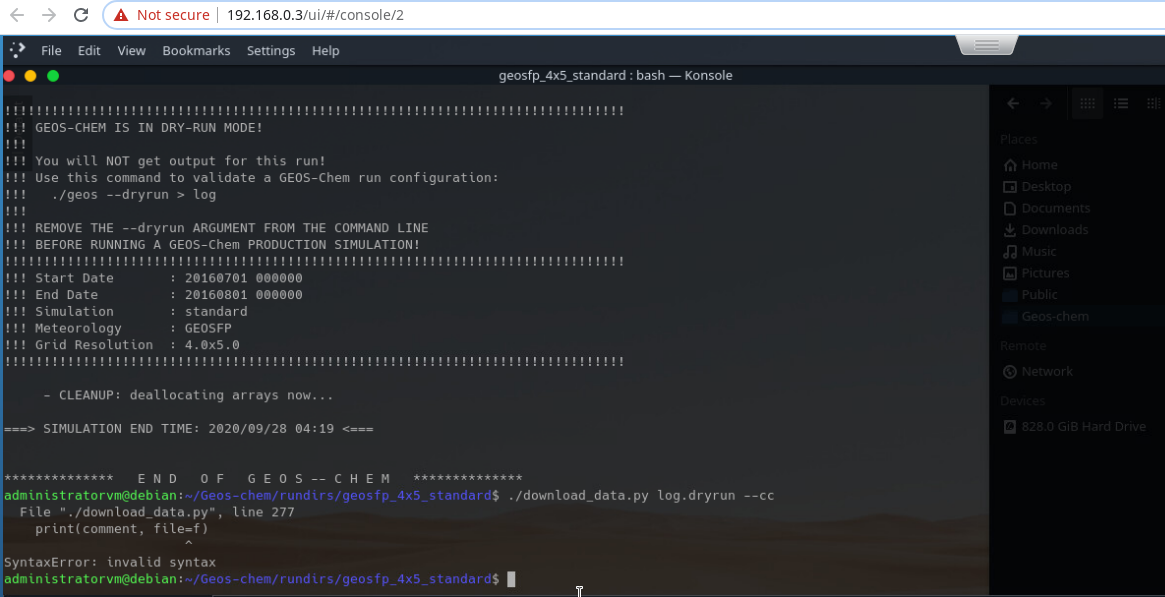Toggle the compact details view mode
1165x597 pixels.
(x=1152, y=103)
